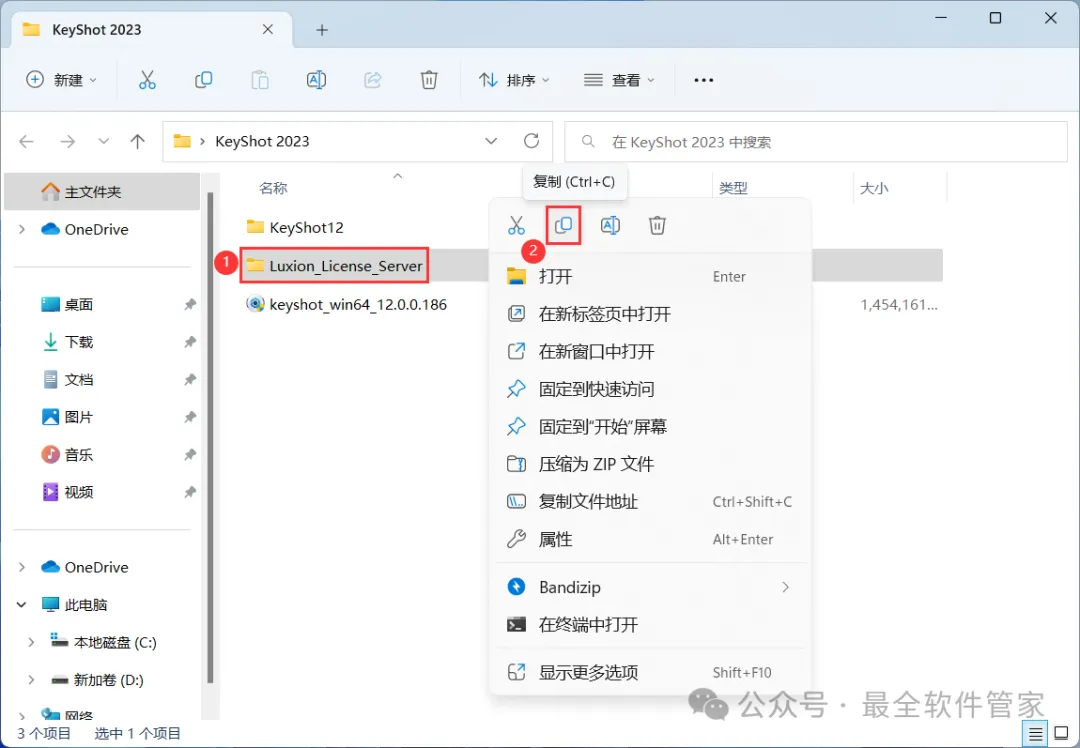Go back with the left arrow

tap(26, 142)
